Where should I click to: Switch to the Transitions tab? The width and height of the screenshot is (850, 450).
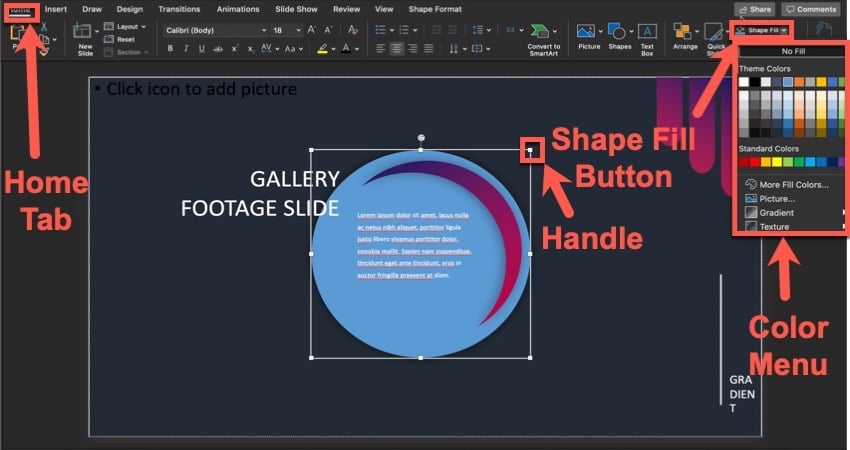179,9
